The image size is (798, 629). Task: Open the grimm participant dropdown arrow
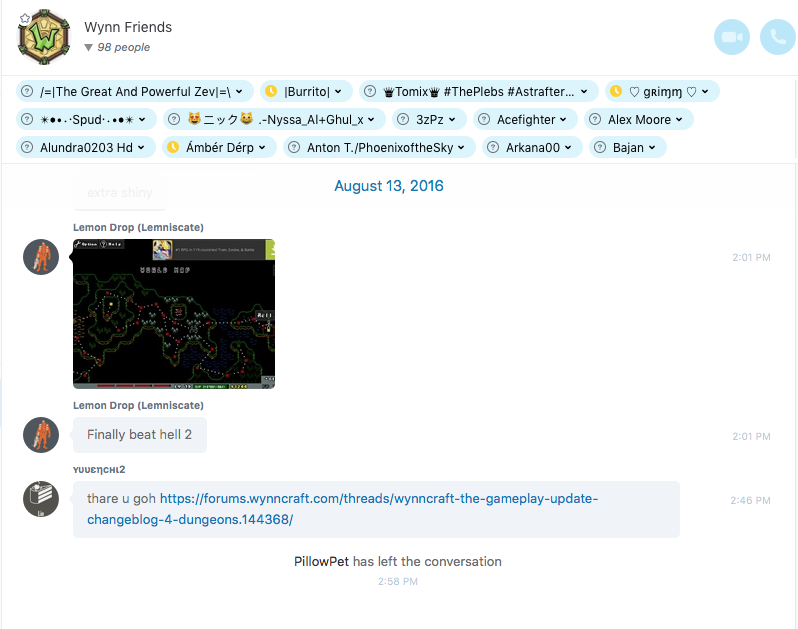(705, 92)
